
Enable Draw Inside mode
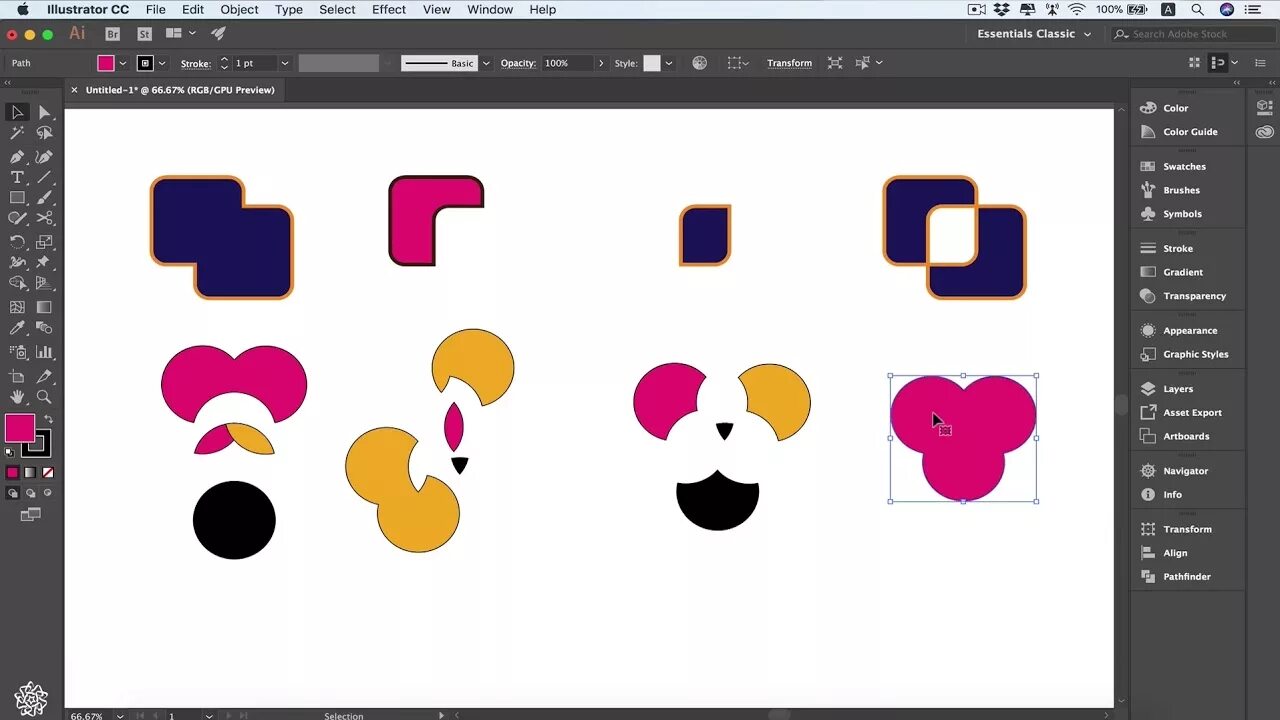point(48,493)
